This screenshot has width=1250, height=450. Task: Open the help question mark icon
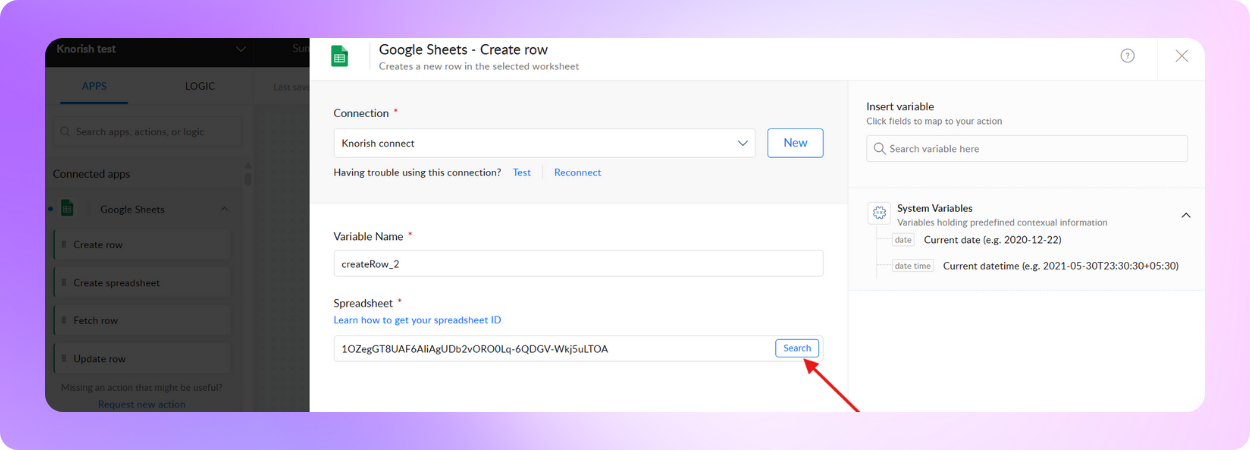coord(1127,56)
